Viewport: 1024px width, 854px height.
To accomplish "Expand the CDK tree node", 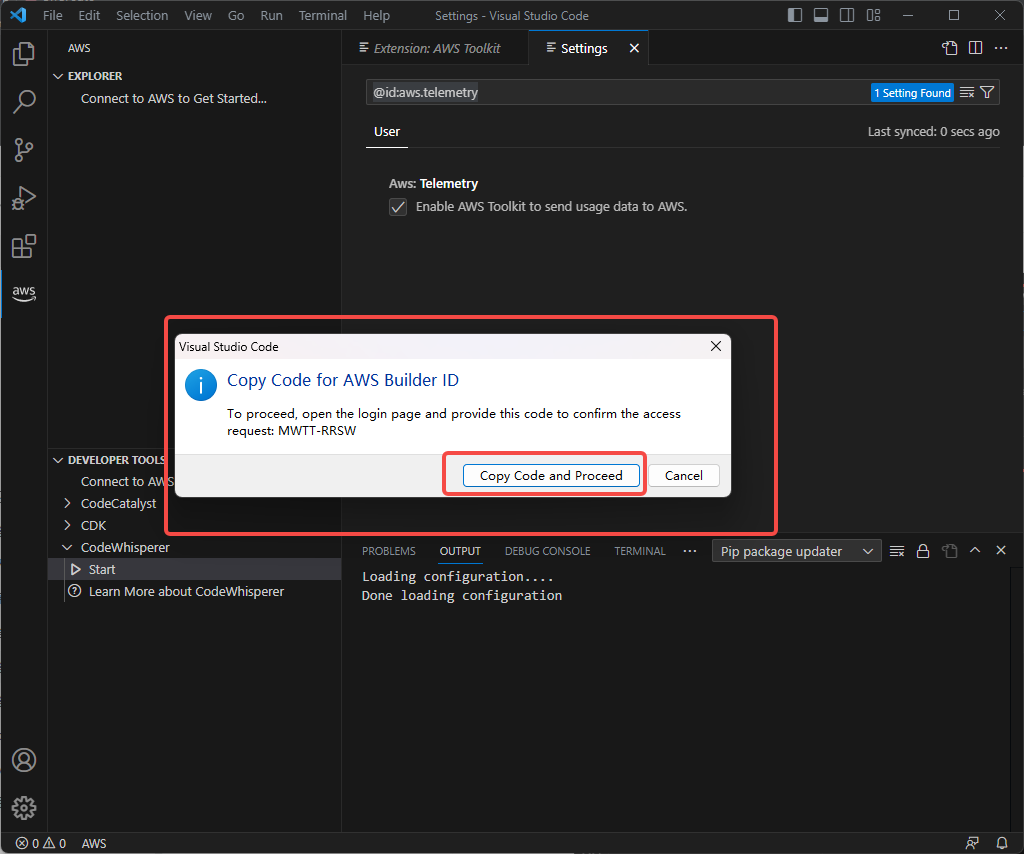I will pyautogui.click(x=67, y=526).
